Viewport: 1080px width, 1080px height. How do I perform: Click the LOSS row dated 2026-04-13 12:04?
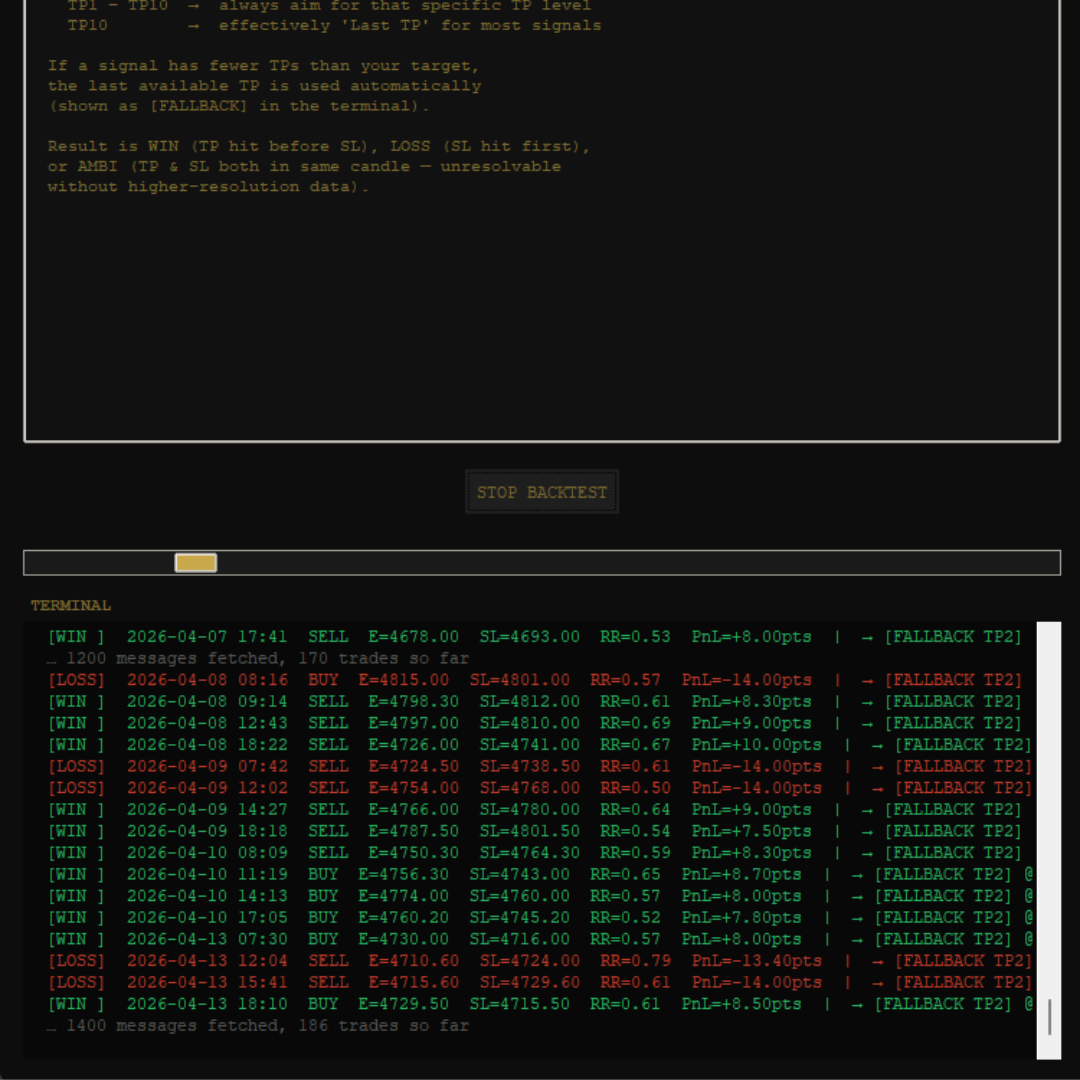pyautogui.click(x=539, y=961)
